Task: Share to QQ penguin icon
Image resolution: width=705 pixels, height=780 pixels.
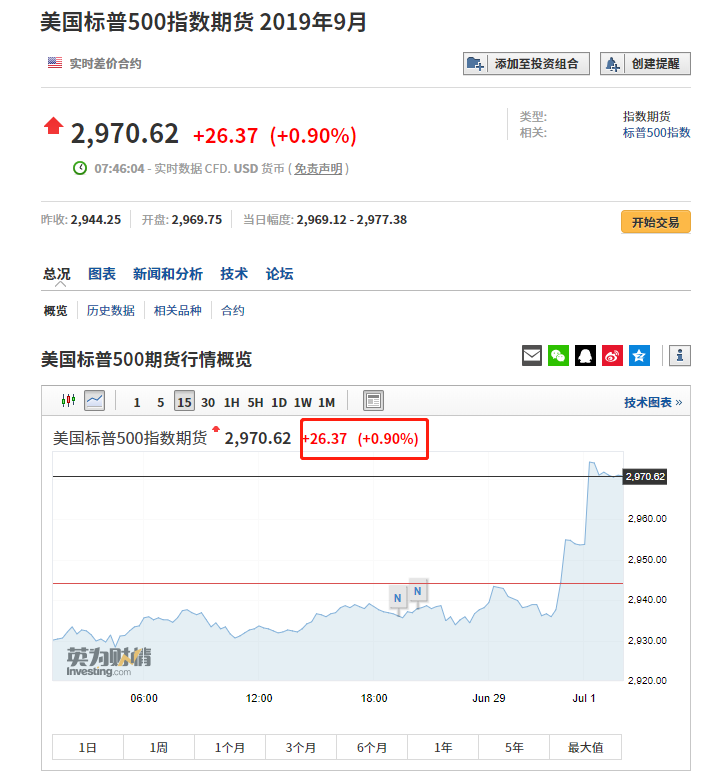Action: [x=586, y=355]
